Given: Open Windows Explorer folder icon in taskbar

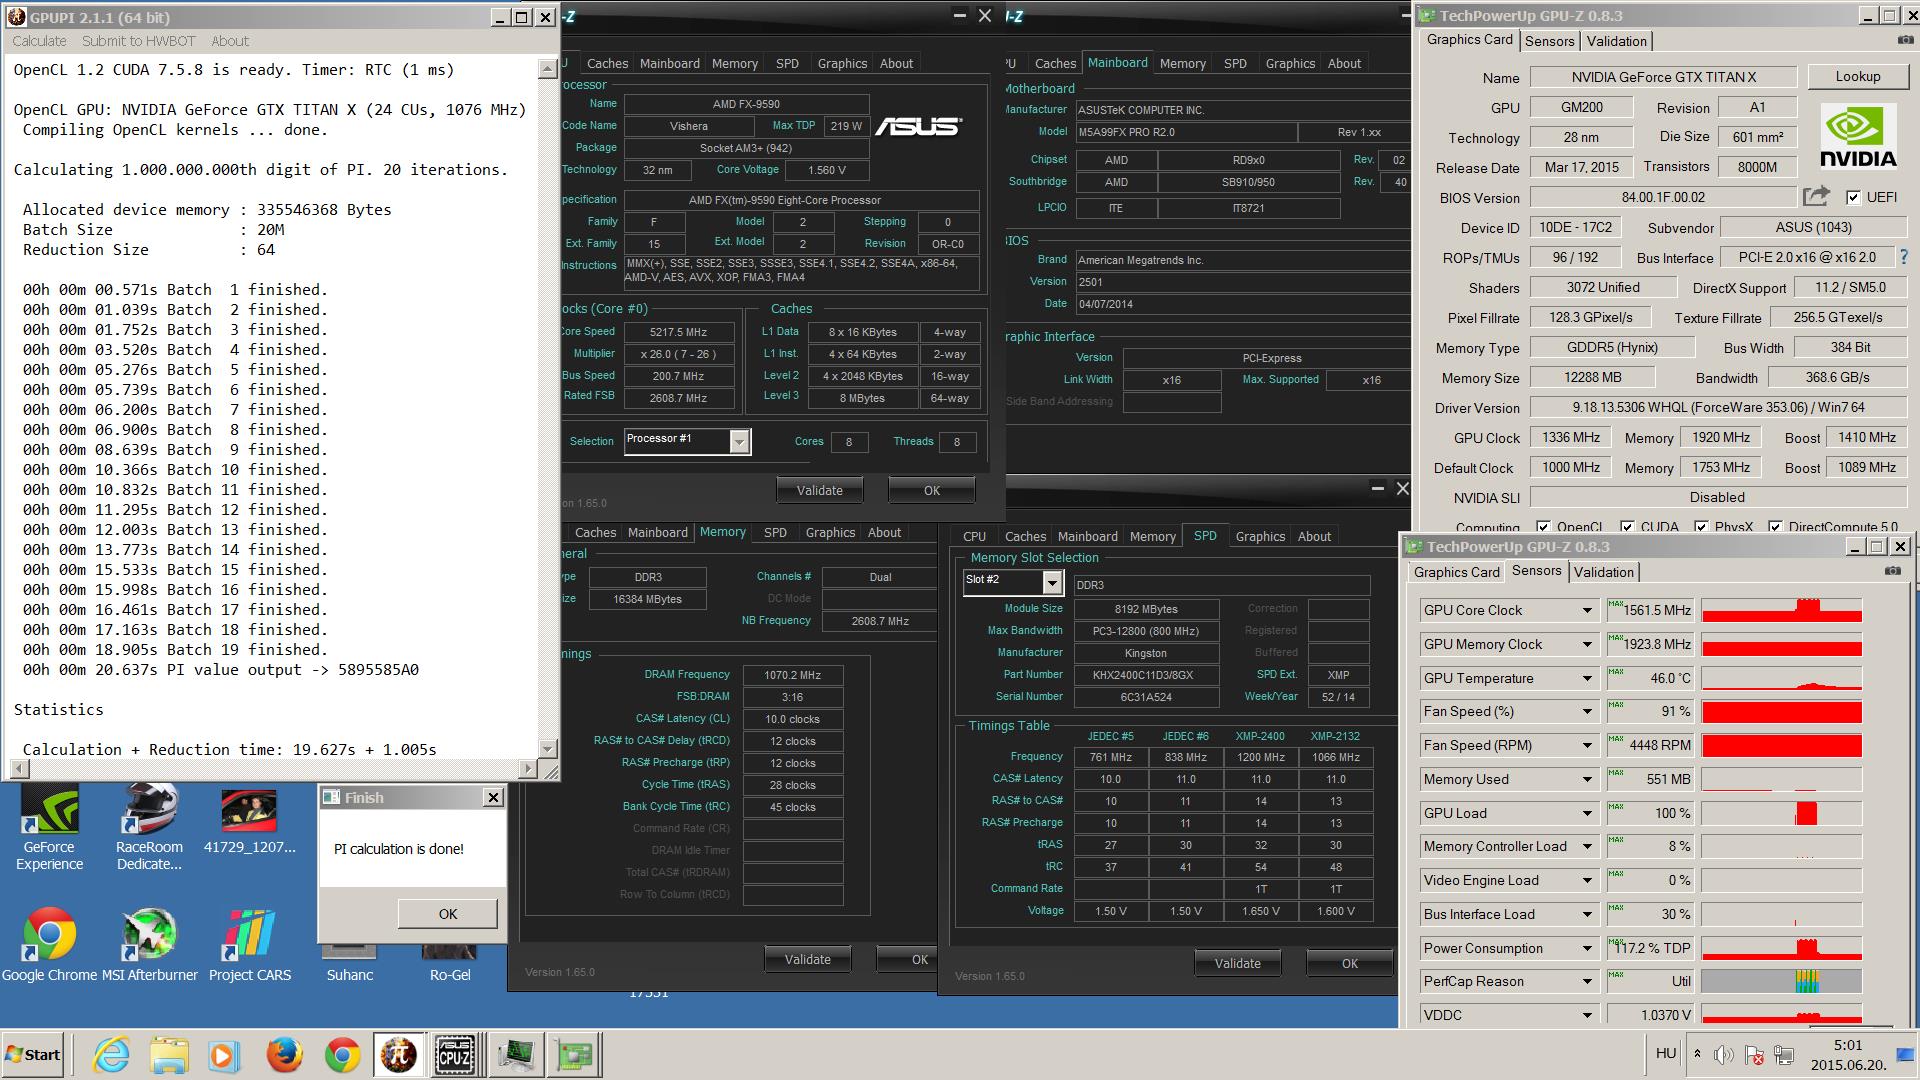Looking at the screenshot, I should (169, 1055).
